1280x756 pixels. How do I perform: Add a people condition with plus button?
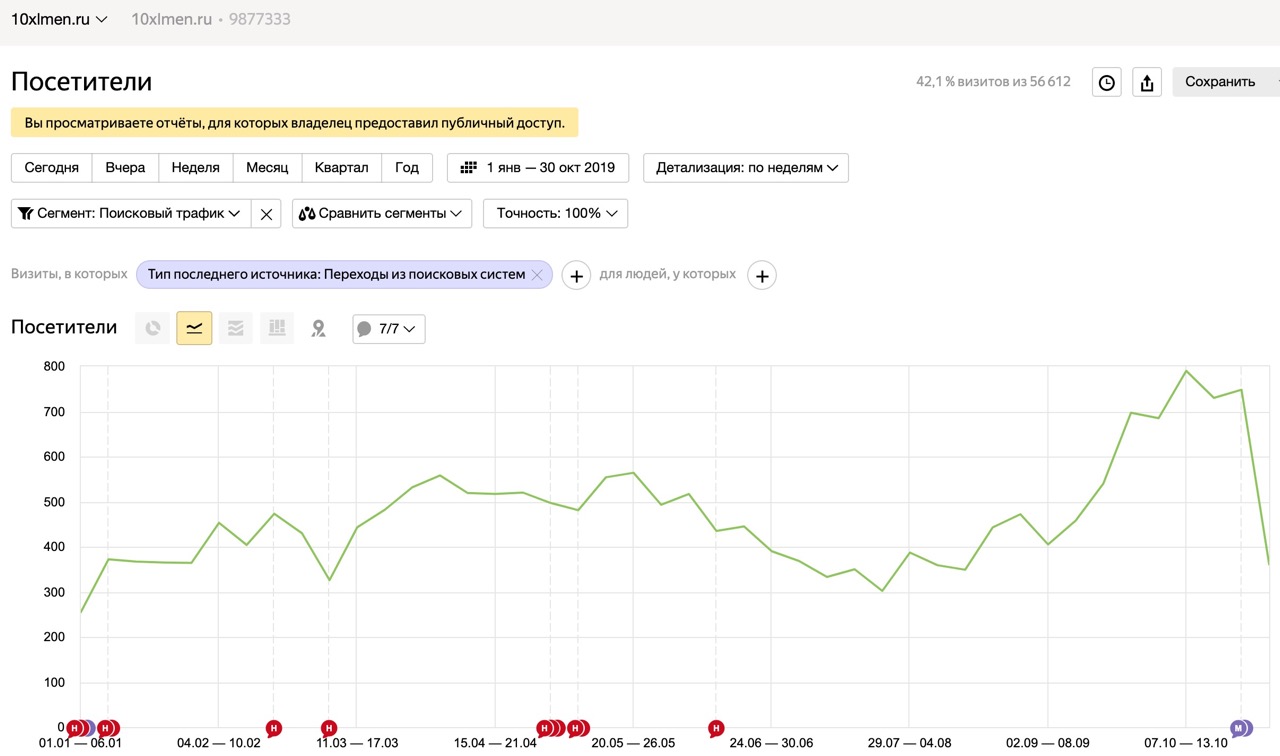click(x=762, y=276)
